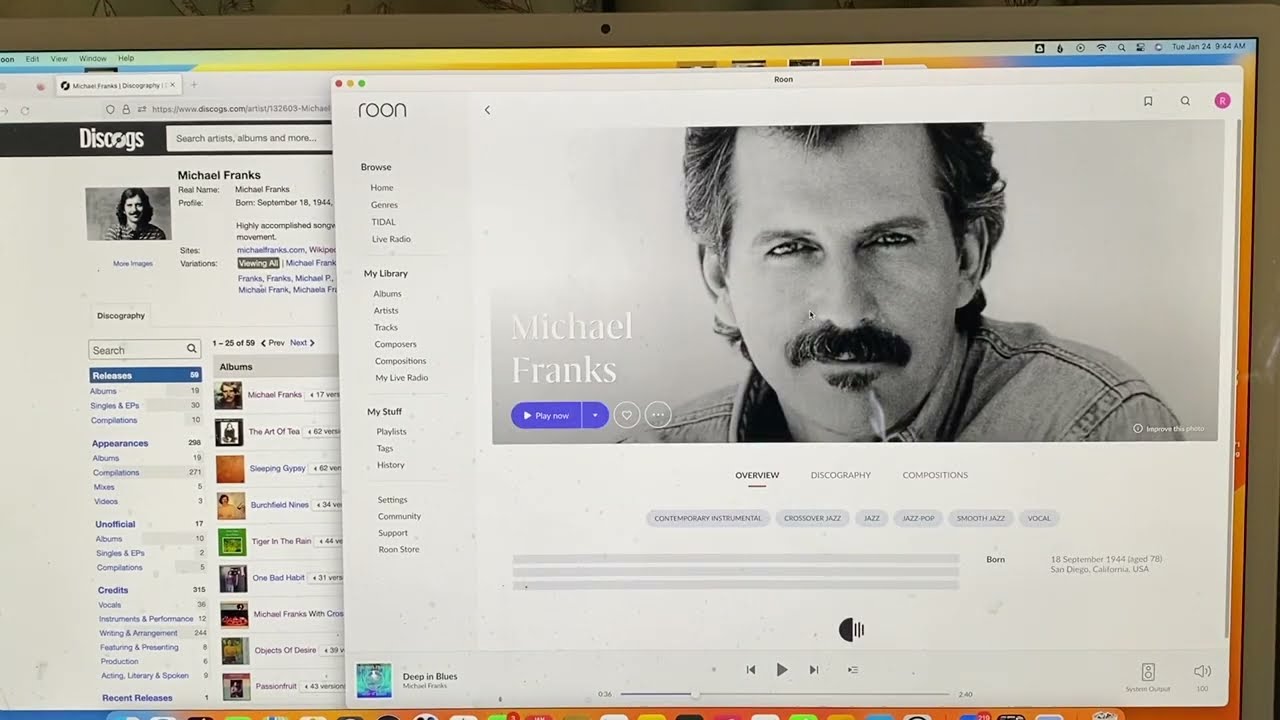This screenshot has height=720, width=1280.
Task: Open the volume speaker icon
Action: click(1202, 671)
